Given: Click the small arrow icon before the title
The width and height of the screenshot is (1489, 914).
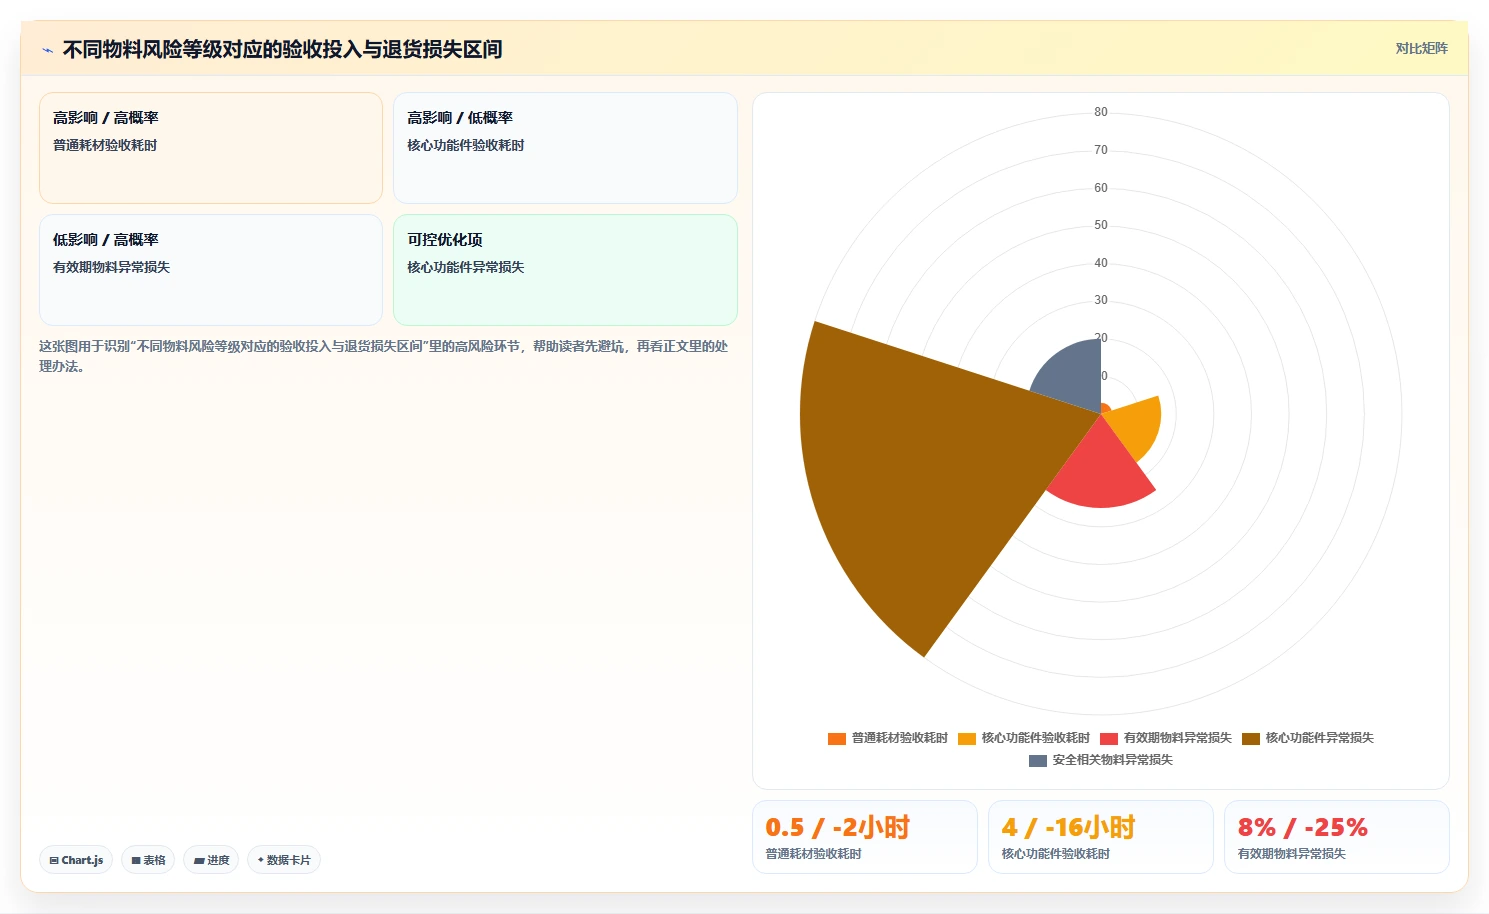Looking at the screenshot, I should (47, 50).
